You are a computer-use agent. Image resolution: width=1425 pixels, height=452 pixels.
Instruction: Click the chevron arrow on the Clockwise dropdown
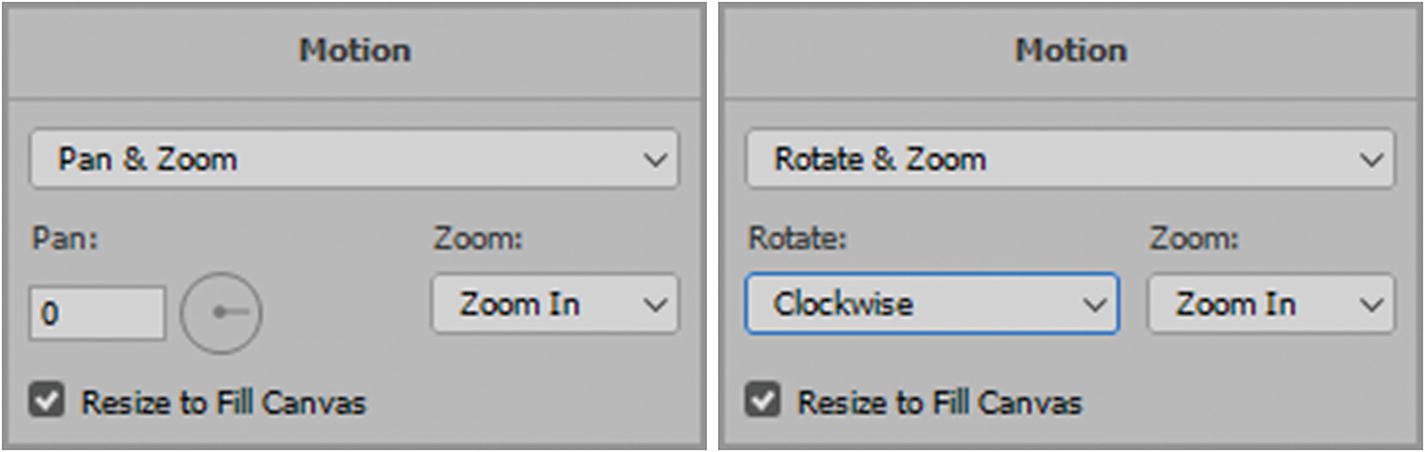(1095, 305)
